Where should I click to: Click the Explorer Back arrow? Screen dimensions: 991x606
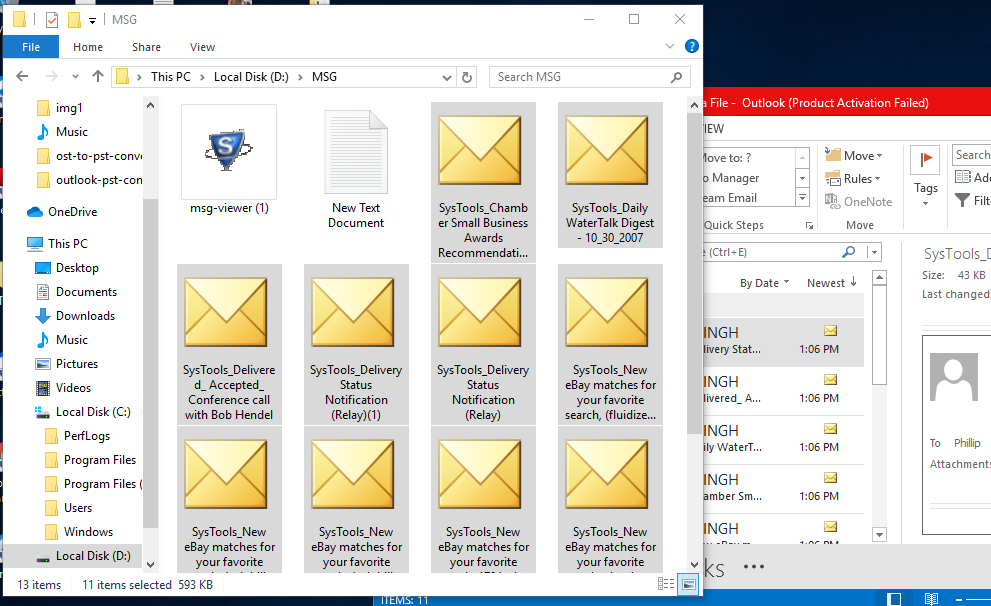tap(22, 76)
